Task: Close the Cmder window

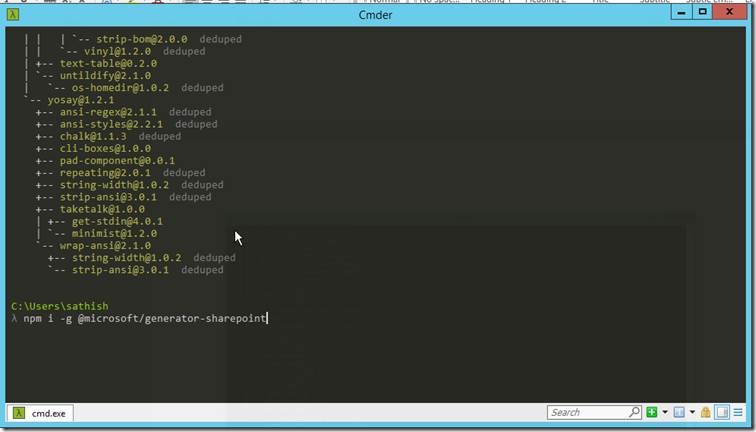Action: pos(729,13)
